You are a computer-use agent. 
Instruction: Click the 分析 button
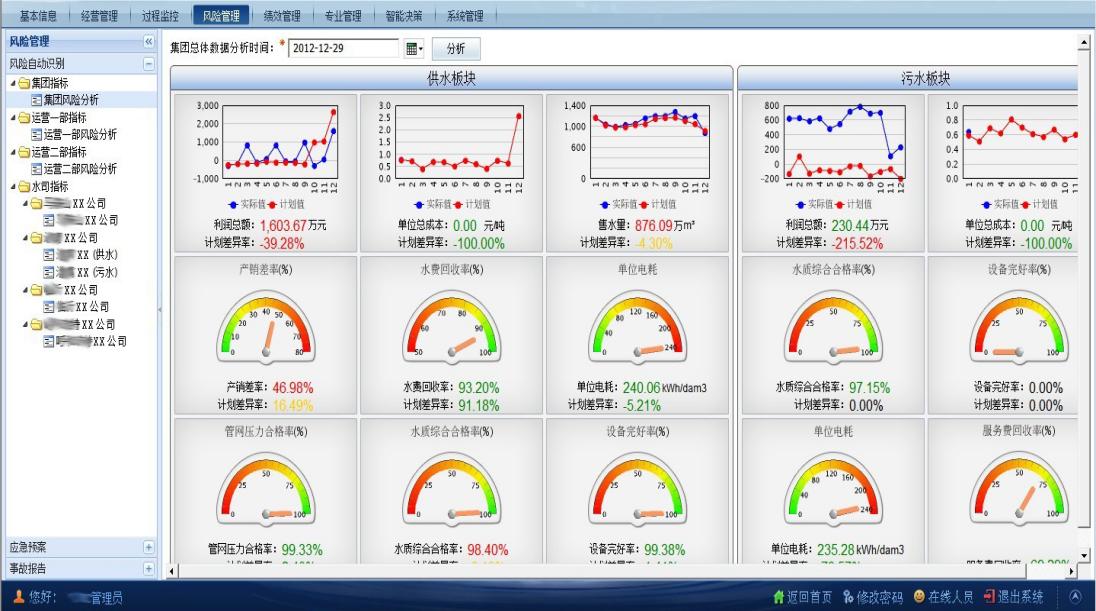[455, 48]
